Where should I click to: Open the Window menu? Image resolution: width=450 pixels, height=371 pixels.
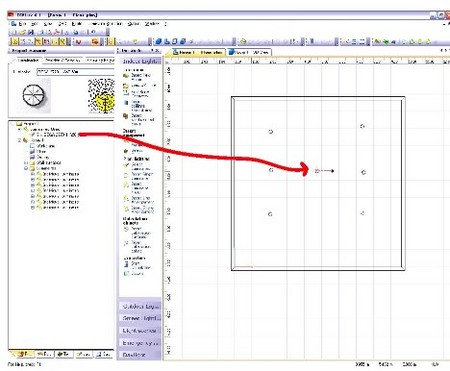(x=152, y=24)
